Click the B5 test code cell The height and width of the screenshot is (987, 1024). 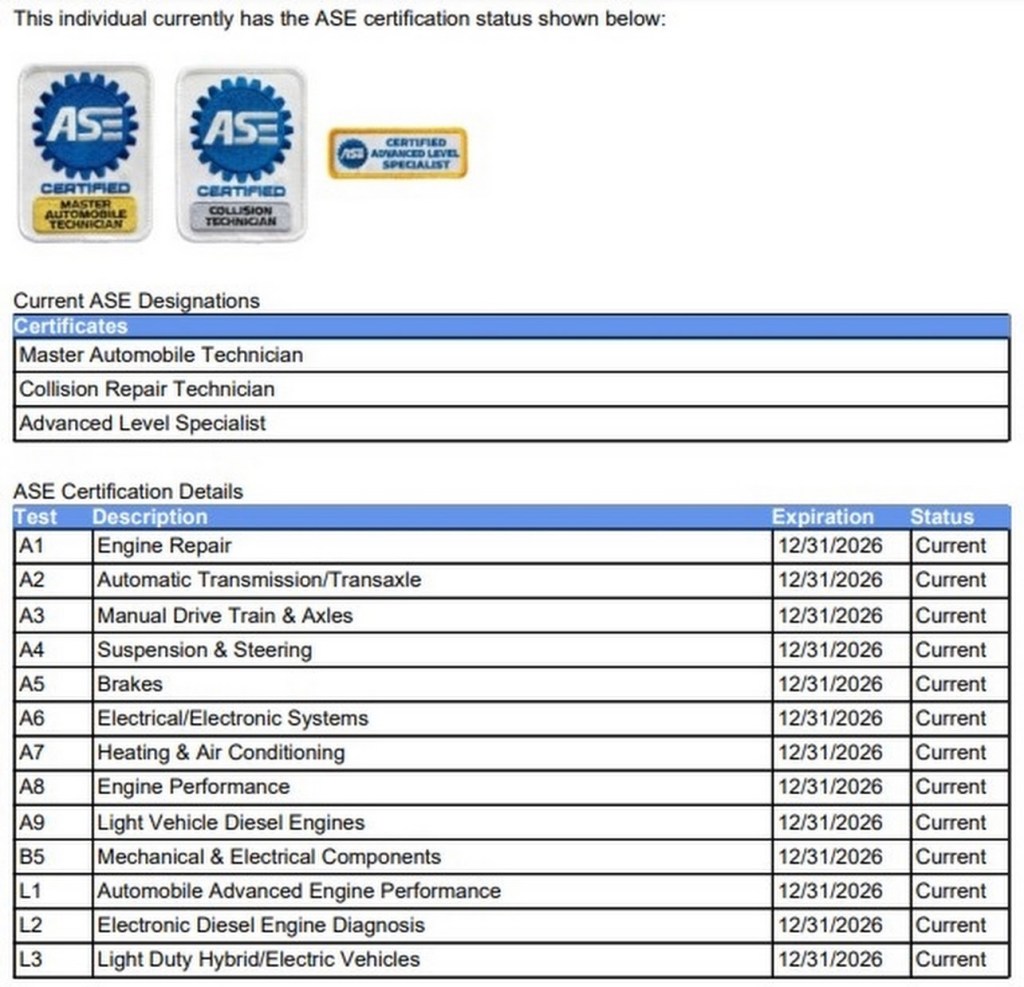pyautogui.click(x=32, y=857)
